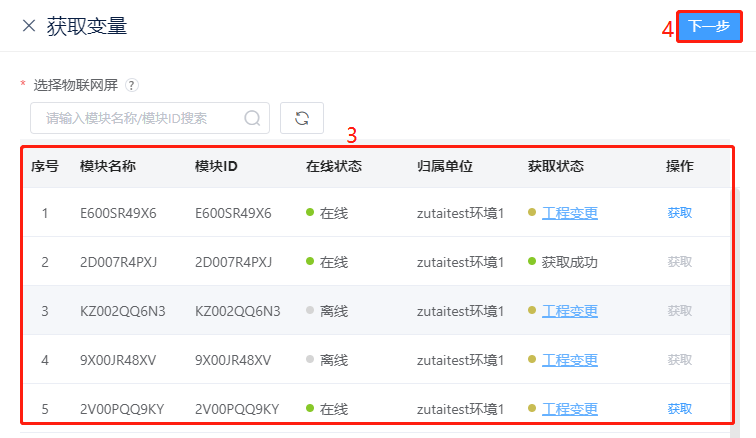The width and height of the screenshot is (756, 438).
Task: Click the 归属单位 column header
Action: pyautogui.click(x=445, y=166)
